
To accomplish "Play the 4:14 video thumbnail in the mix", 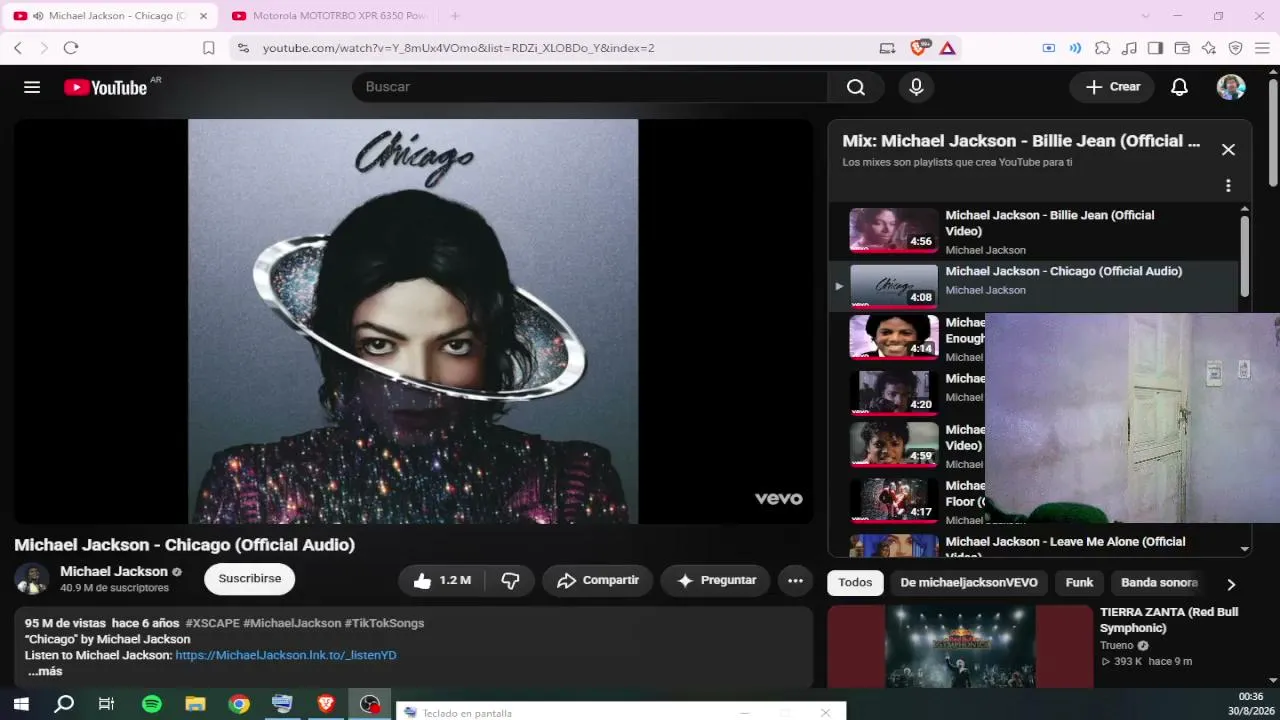I will [894, 337].
